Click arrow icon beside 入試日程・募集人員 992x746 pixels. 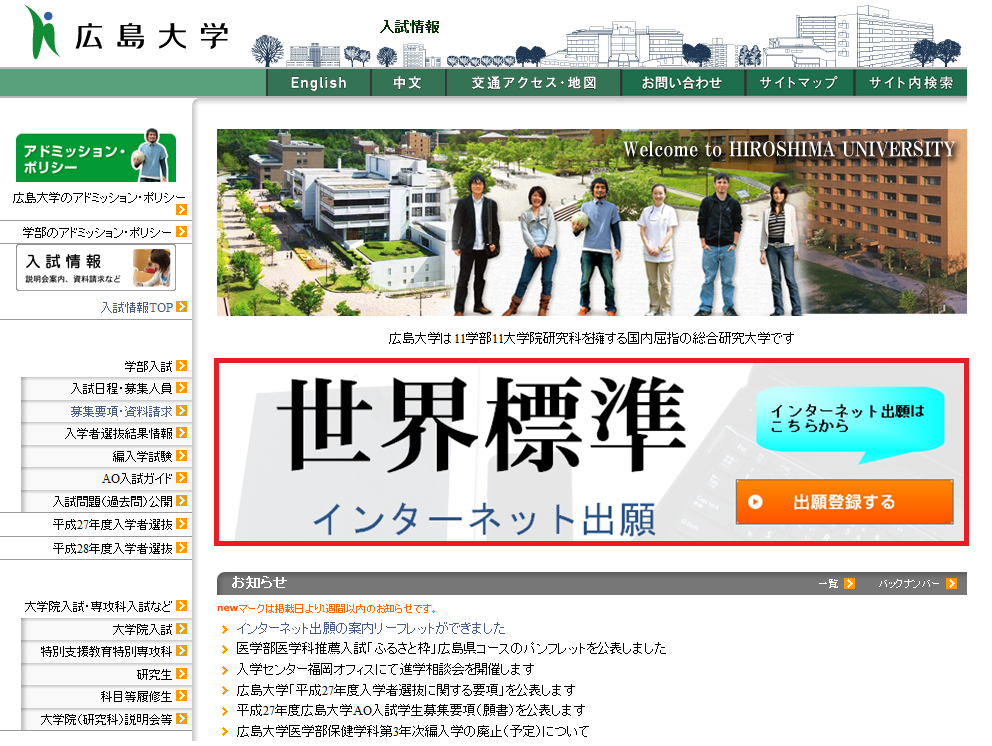182,388
